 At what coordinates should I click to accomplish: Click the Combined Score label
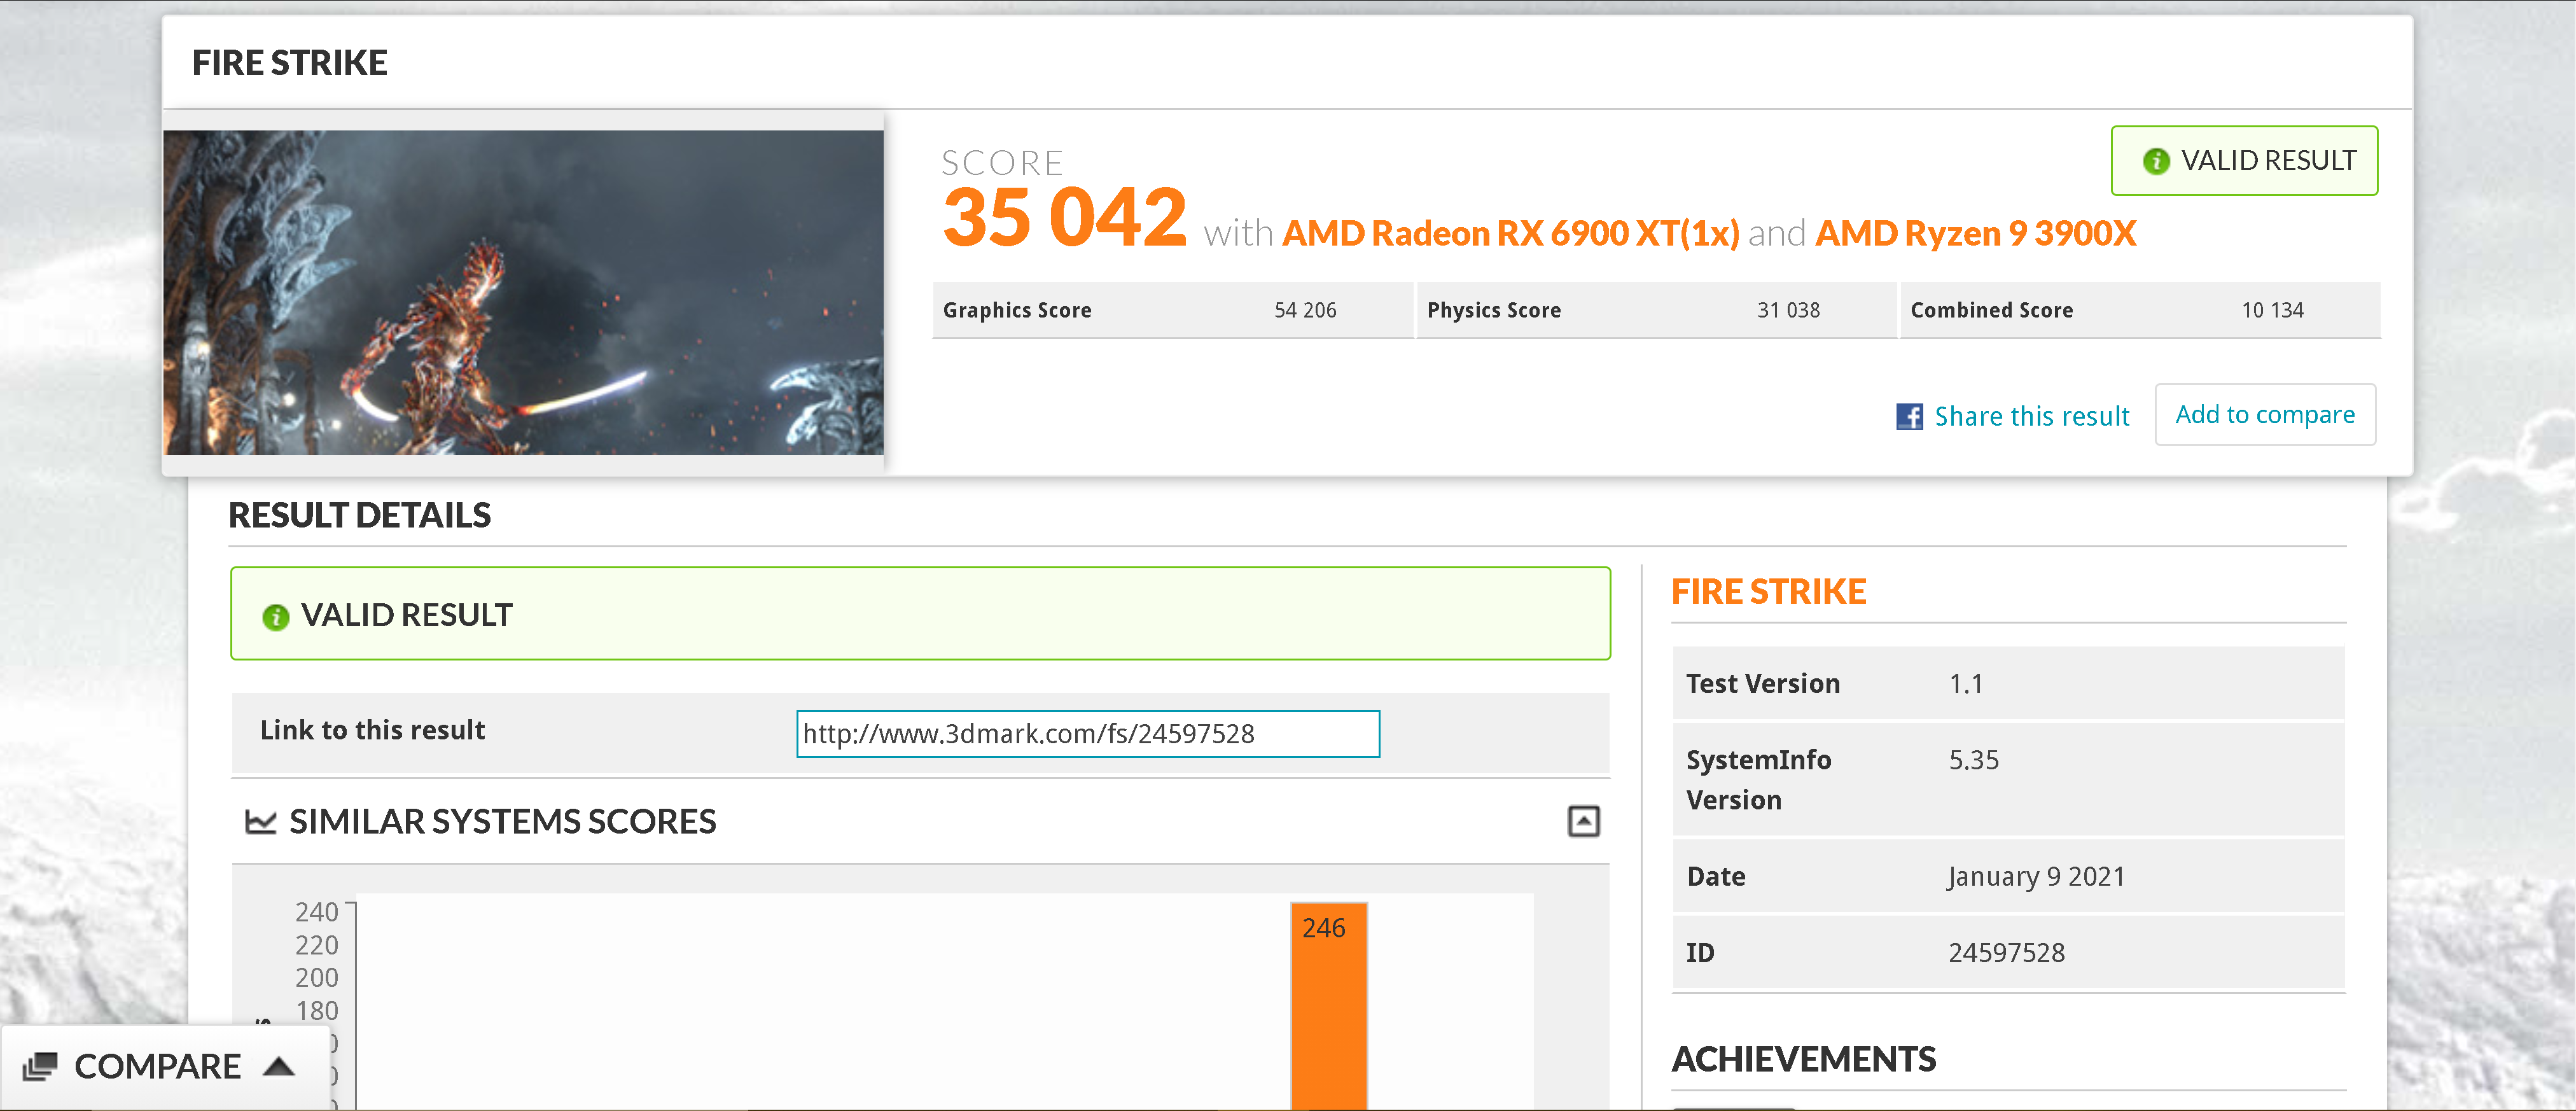pyautogui.click(x=1991, y=311)
